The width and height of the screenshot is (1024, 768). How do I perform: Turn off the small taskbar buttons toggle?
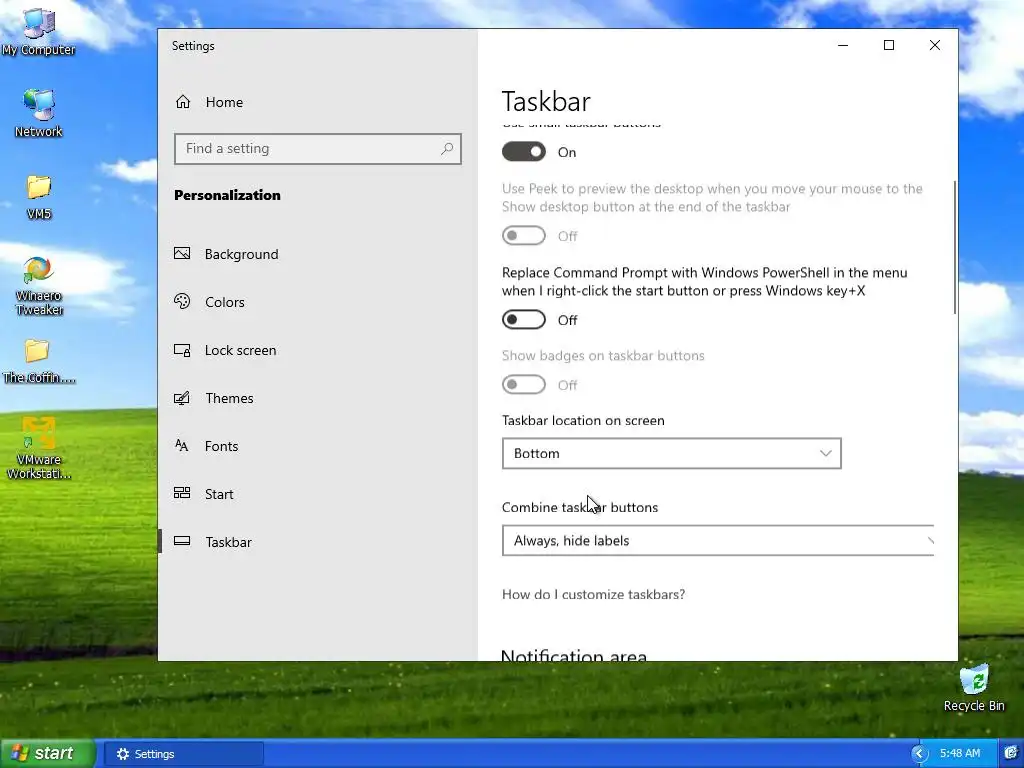pos(524,152)
